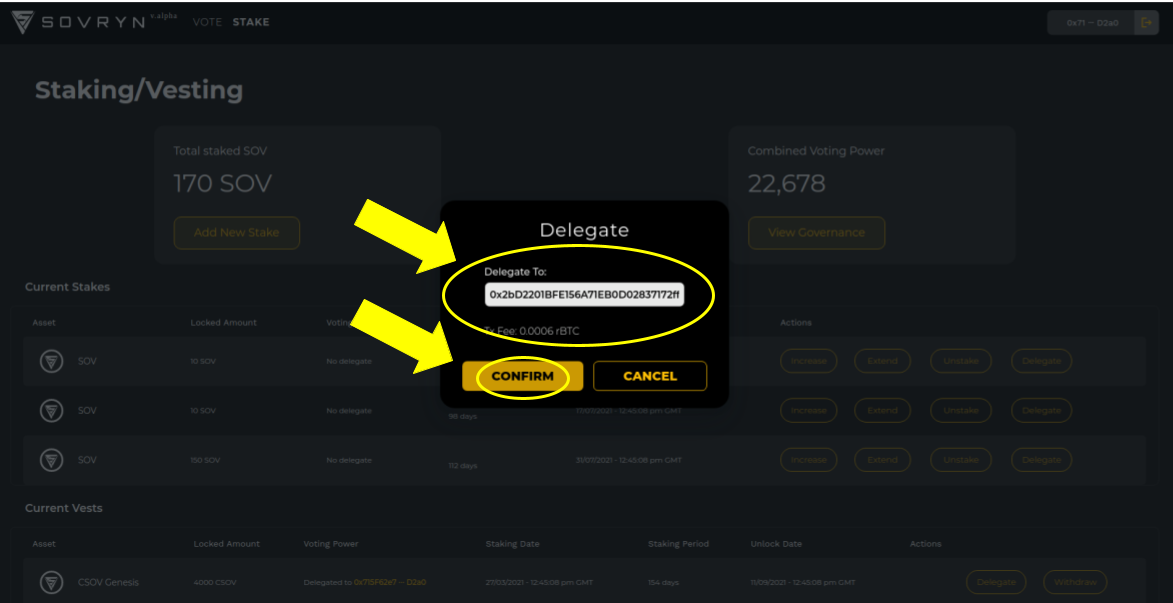Click 'Locked Amount' header in Current Stakes table

pyautogui.click(x=224, y=322)
